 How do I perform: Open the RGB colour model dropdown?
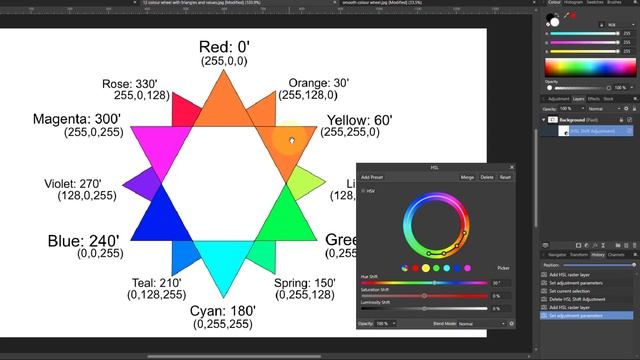(x=620, y=25)
